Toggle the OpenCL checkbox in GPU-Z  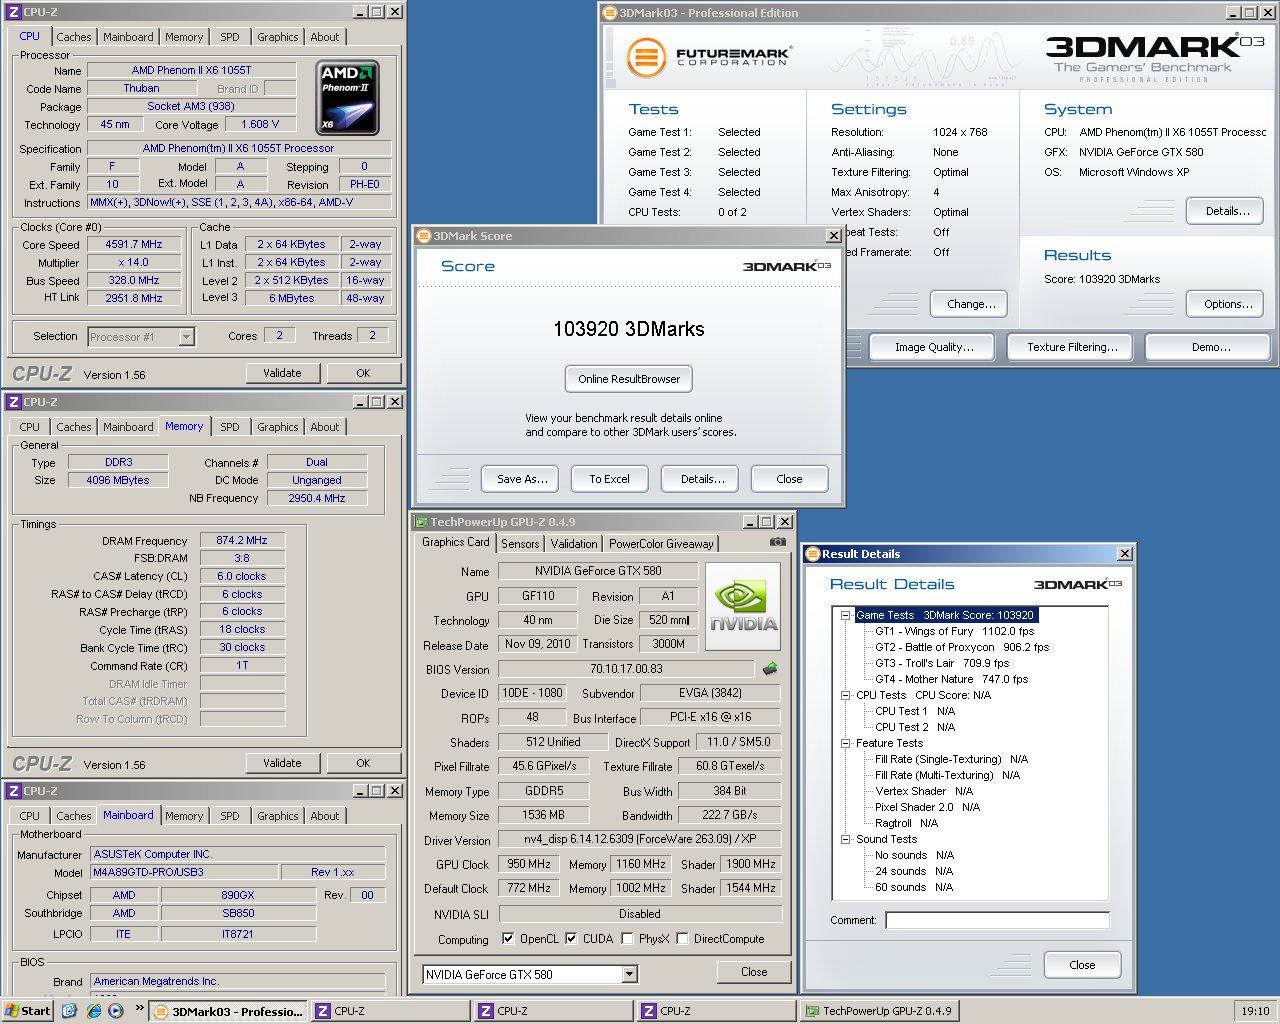pyautogui.click(x=508, y=939)
